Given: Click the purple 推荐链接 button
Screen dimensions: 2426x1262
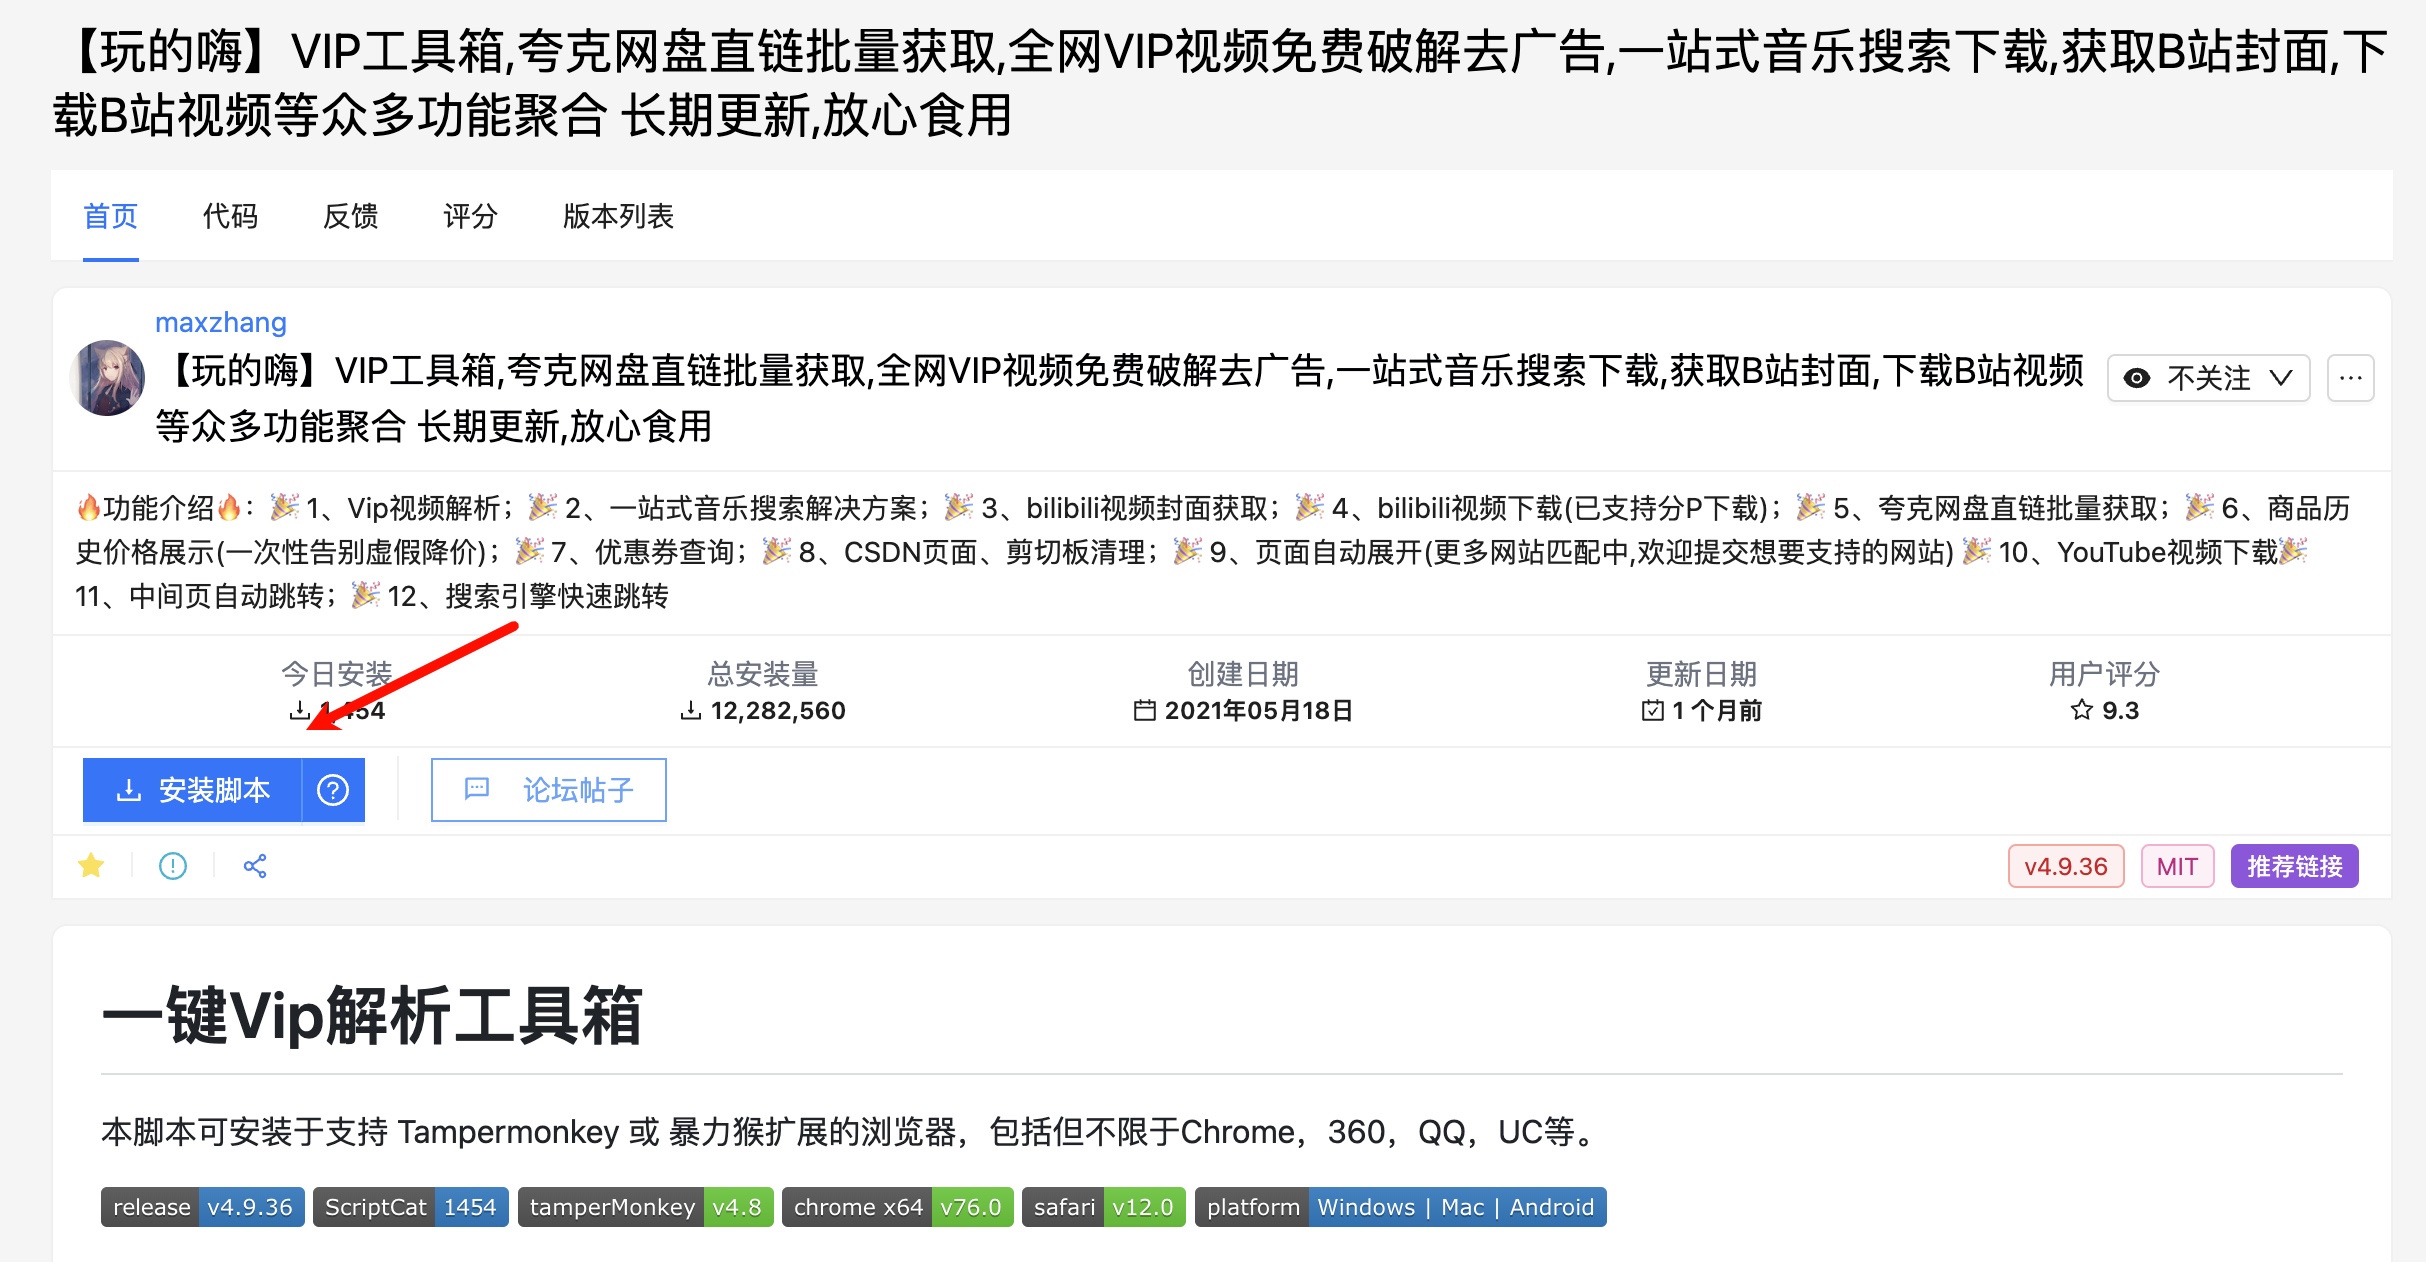Looking at the screenshot, I should (2294, 866).
